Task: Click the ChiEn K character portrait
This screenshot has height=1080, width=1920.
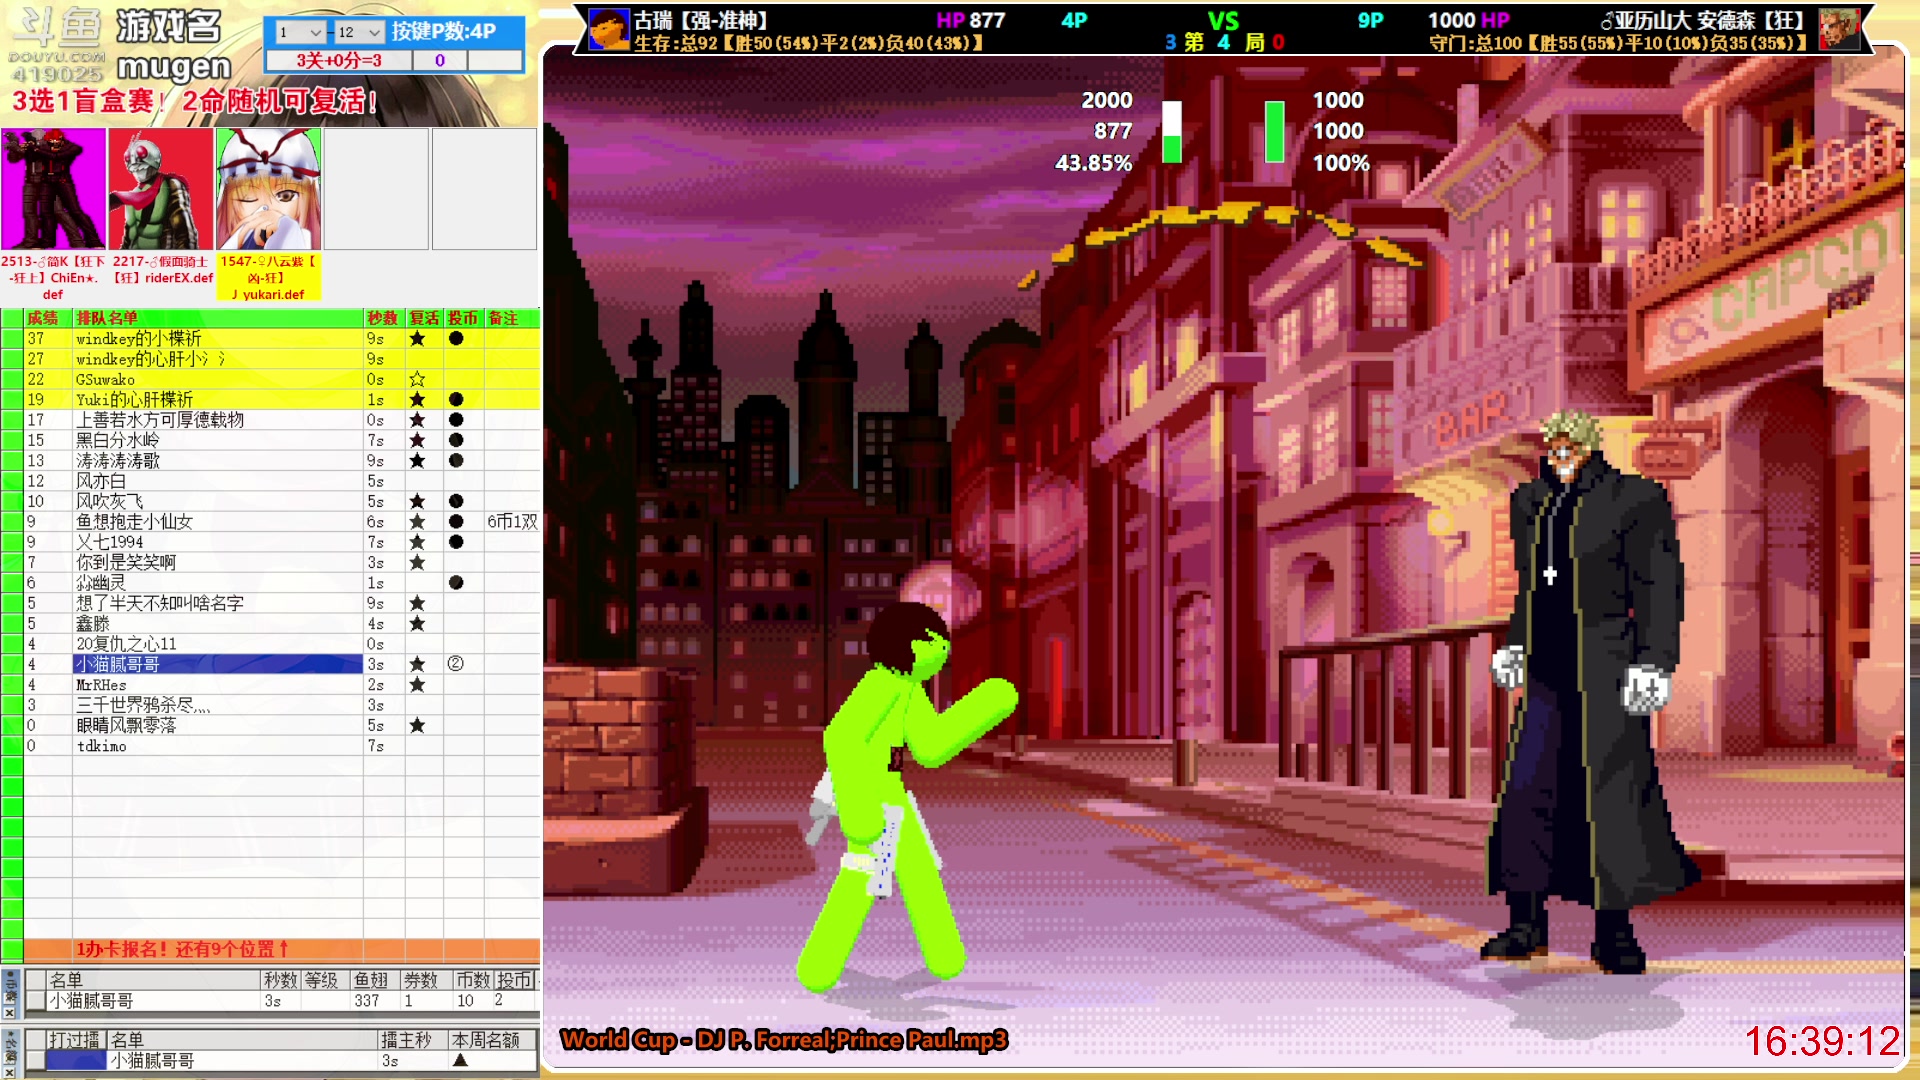Action: 53,189
